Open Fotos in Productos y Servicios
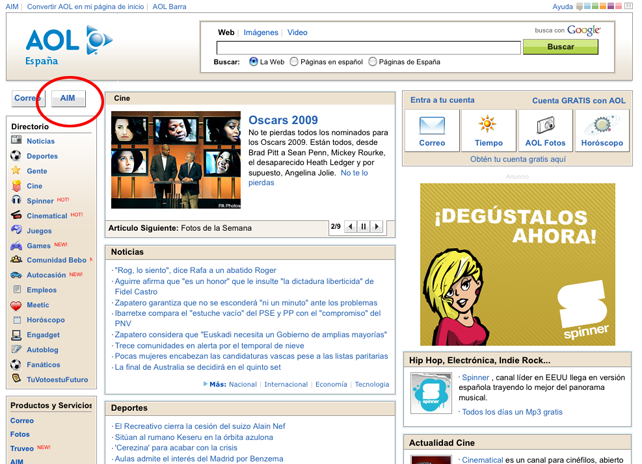642x464 pixels. point(20,434)
